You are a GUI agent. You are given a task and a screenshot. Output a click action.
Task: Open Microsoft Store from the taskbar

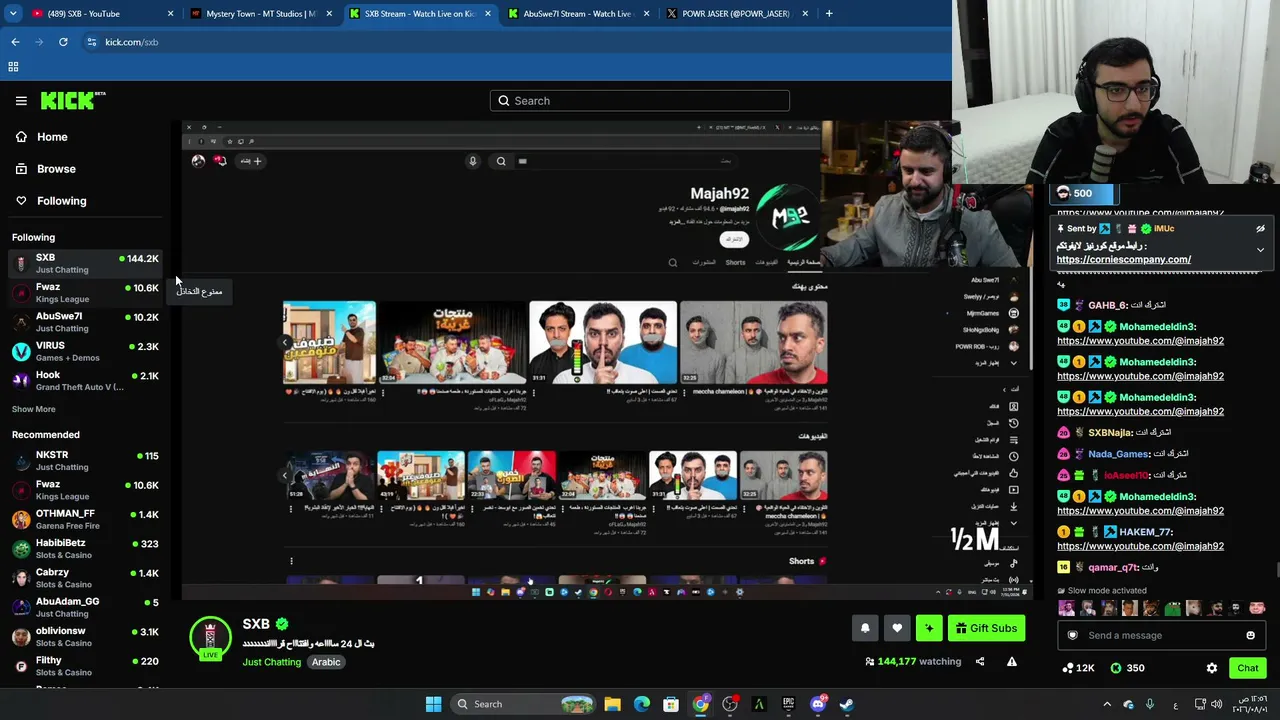click(671, 704)
